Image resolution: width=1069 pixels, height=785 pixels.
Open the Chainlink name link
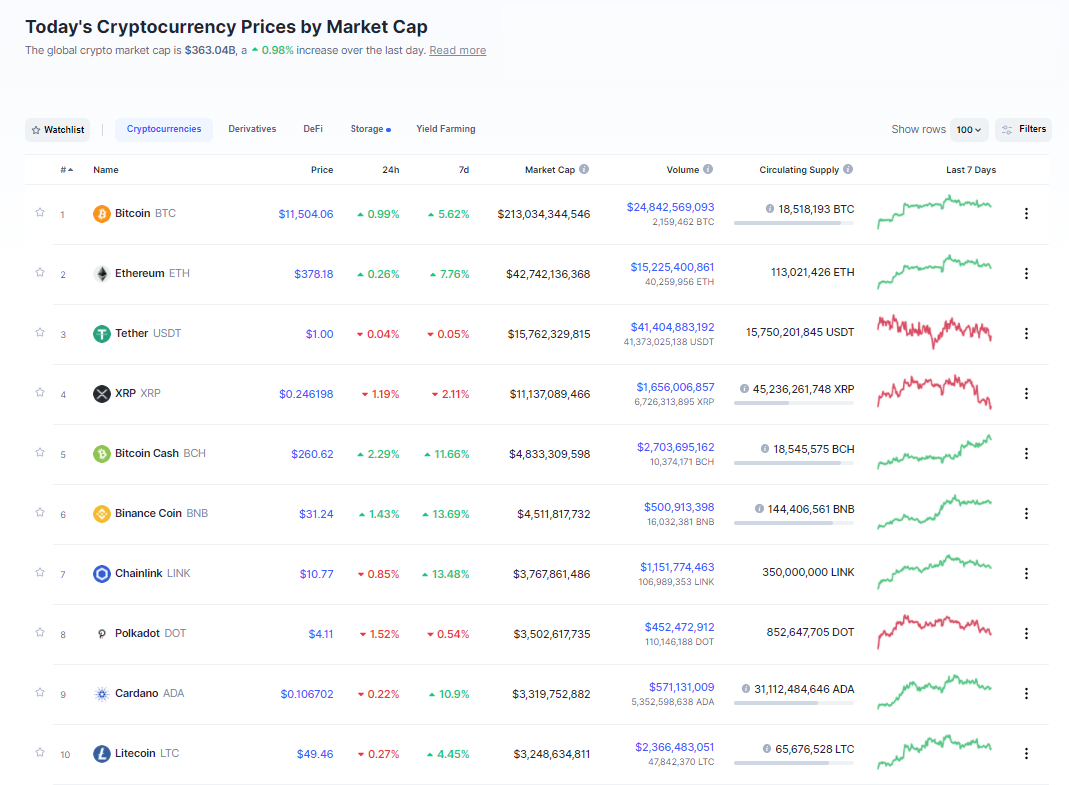click(138, 574)
